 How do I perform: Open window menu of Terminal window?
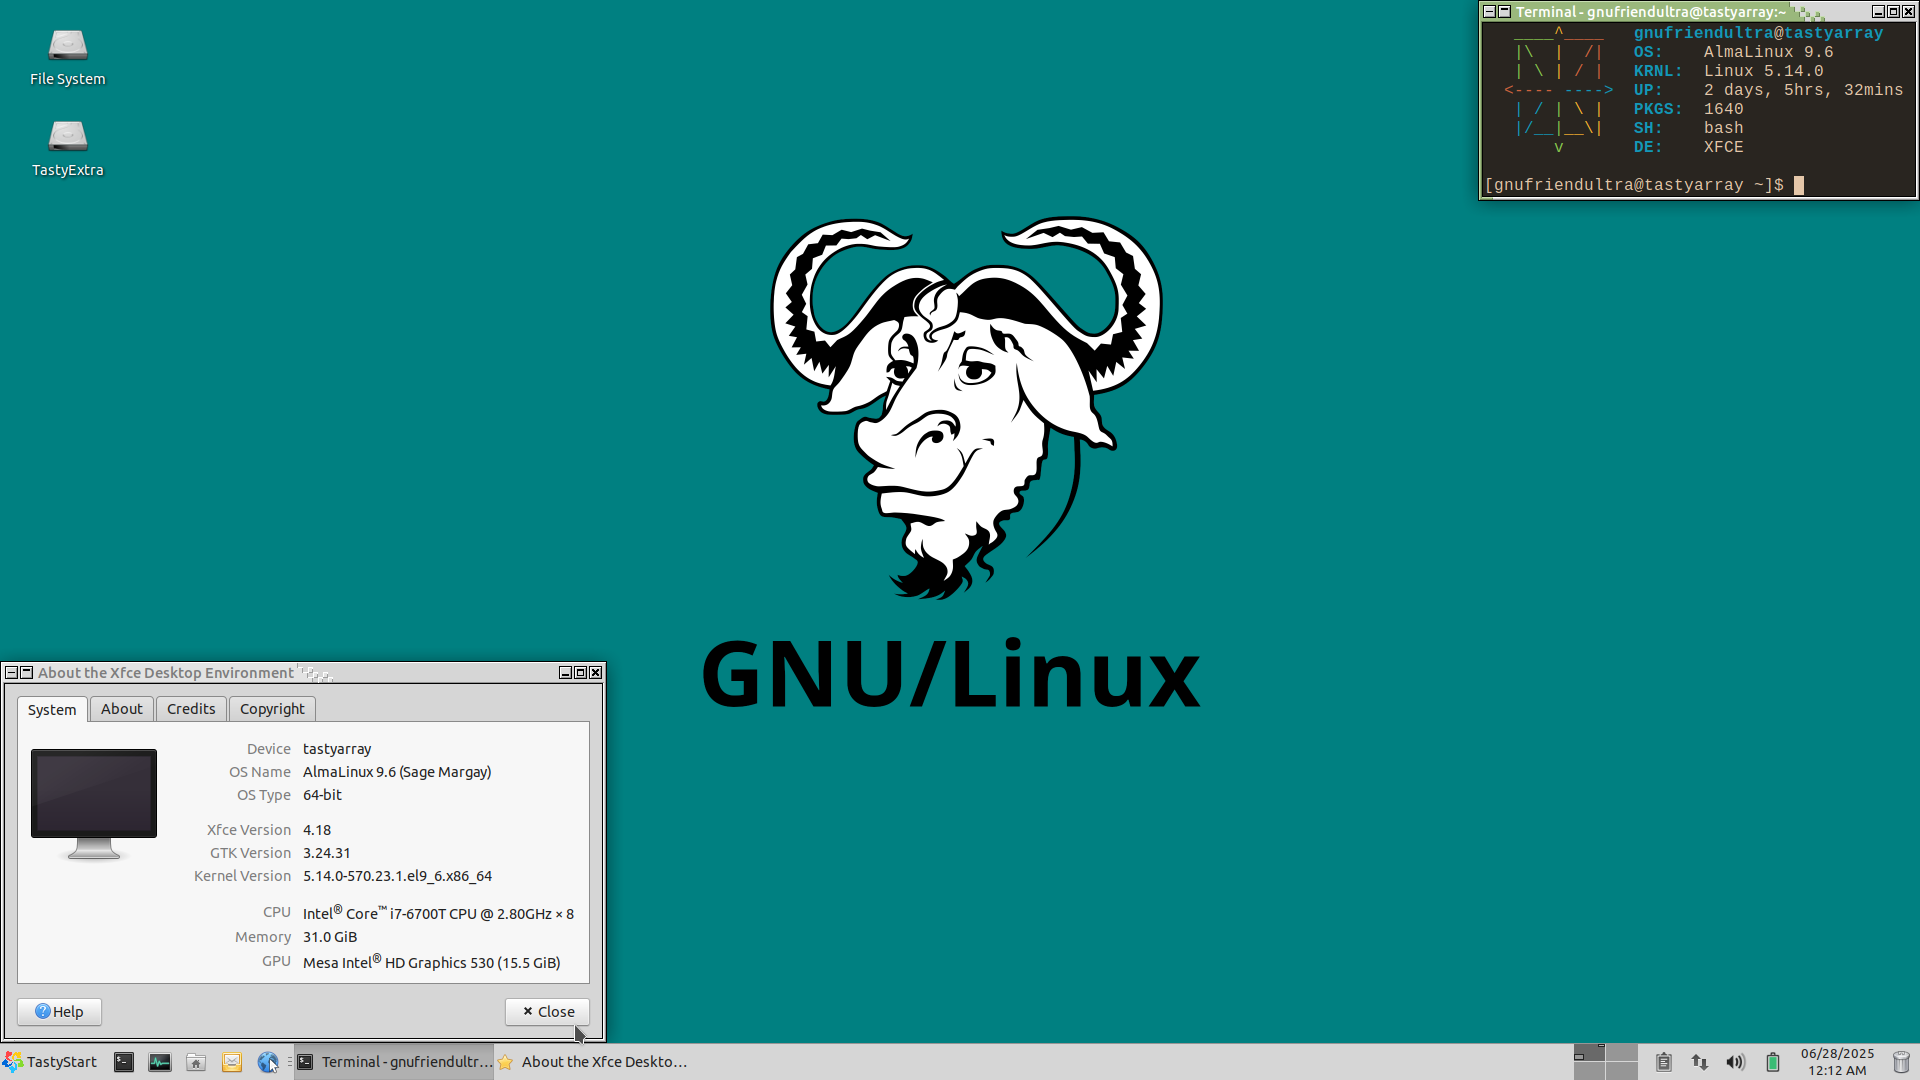tap(1489, 12)
